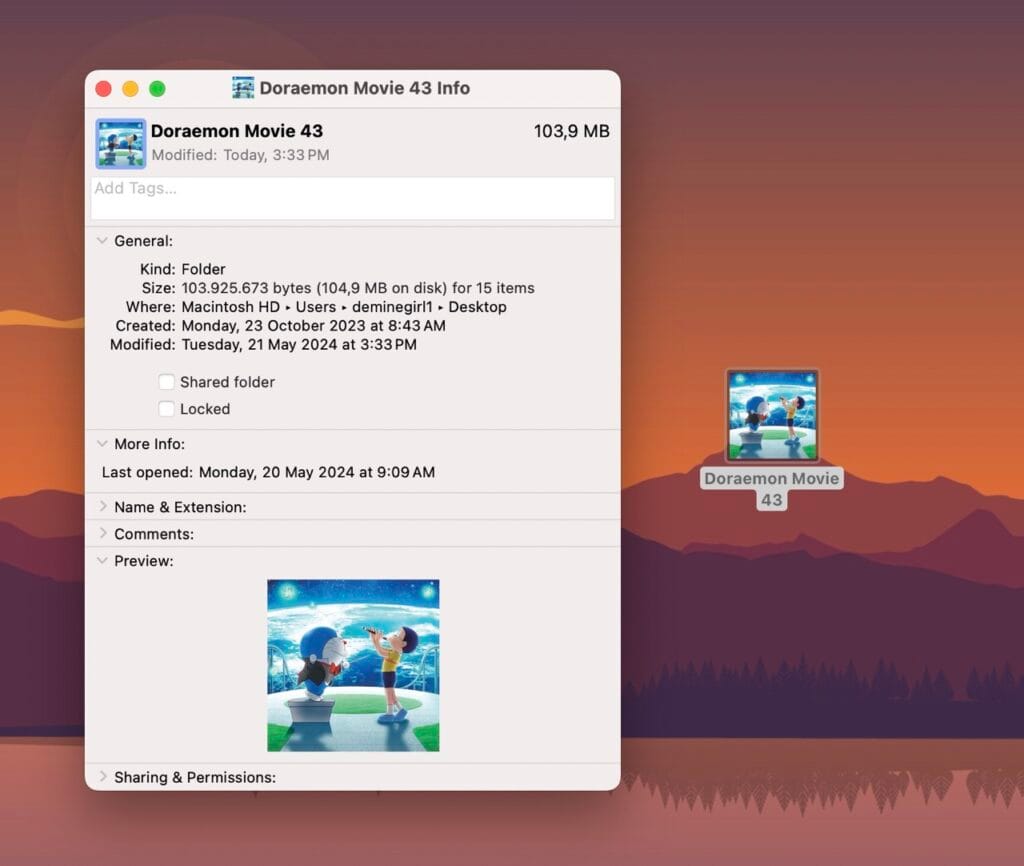This screenshot has height=866, width=1024.
Task: Collapse the General section
Action: click(102, 240)
